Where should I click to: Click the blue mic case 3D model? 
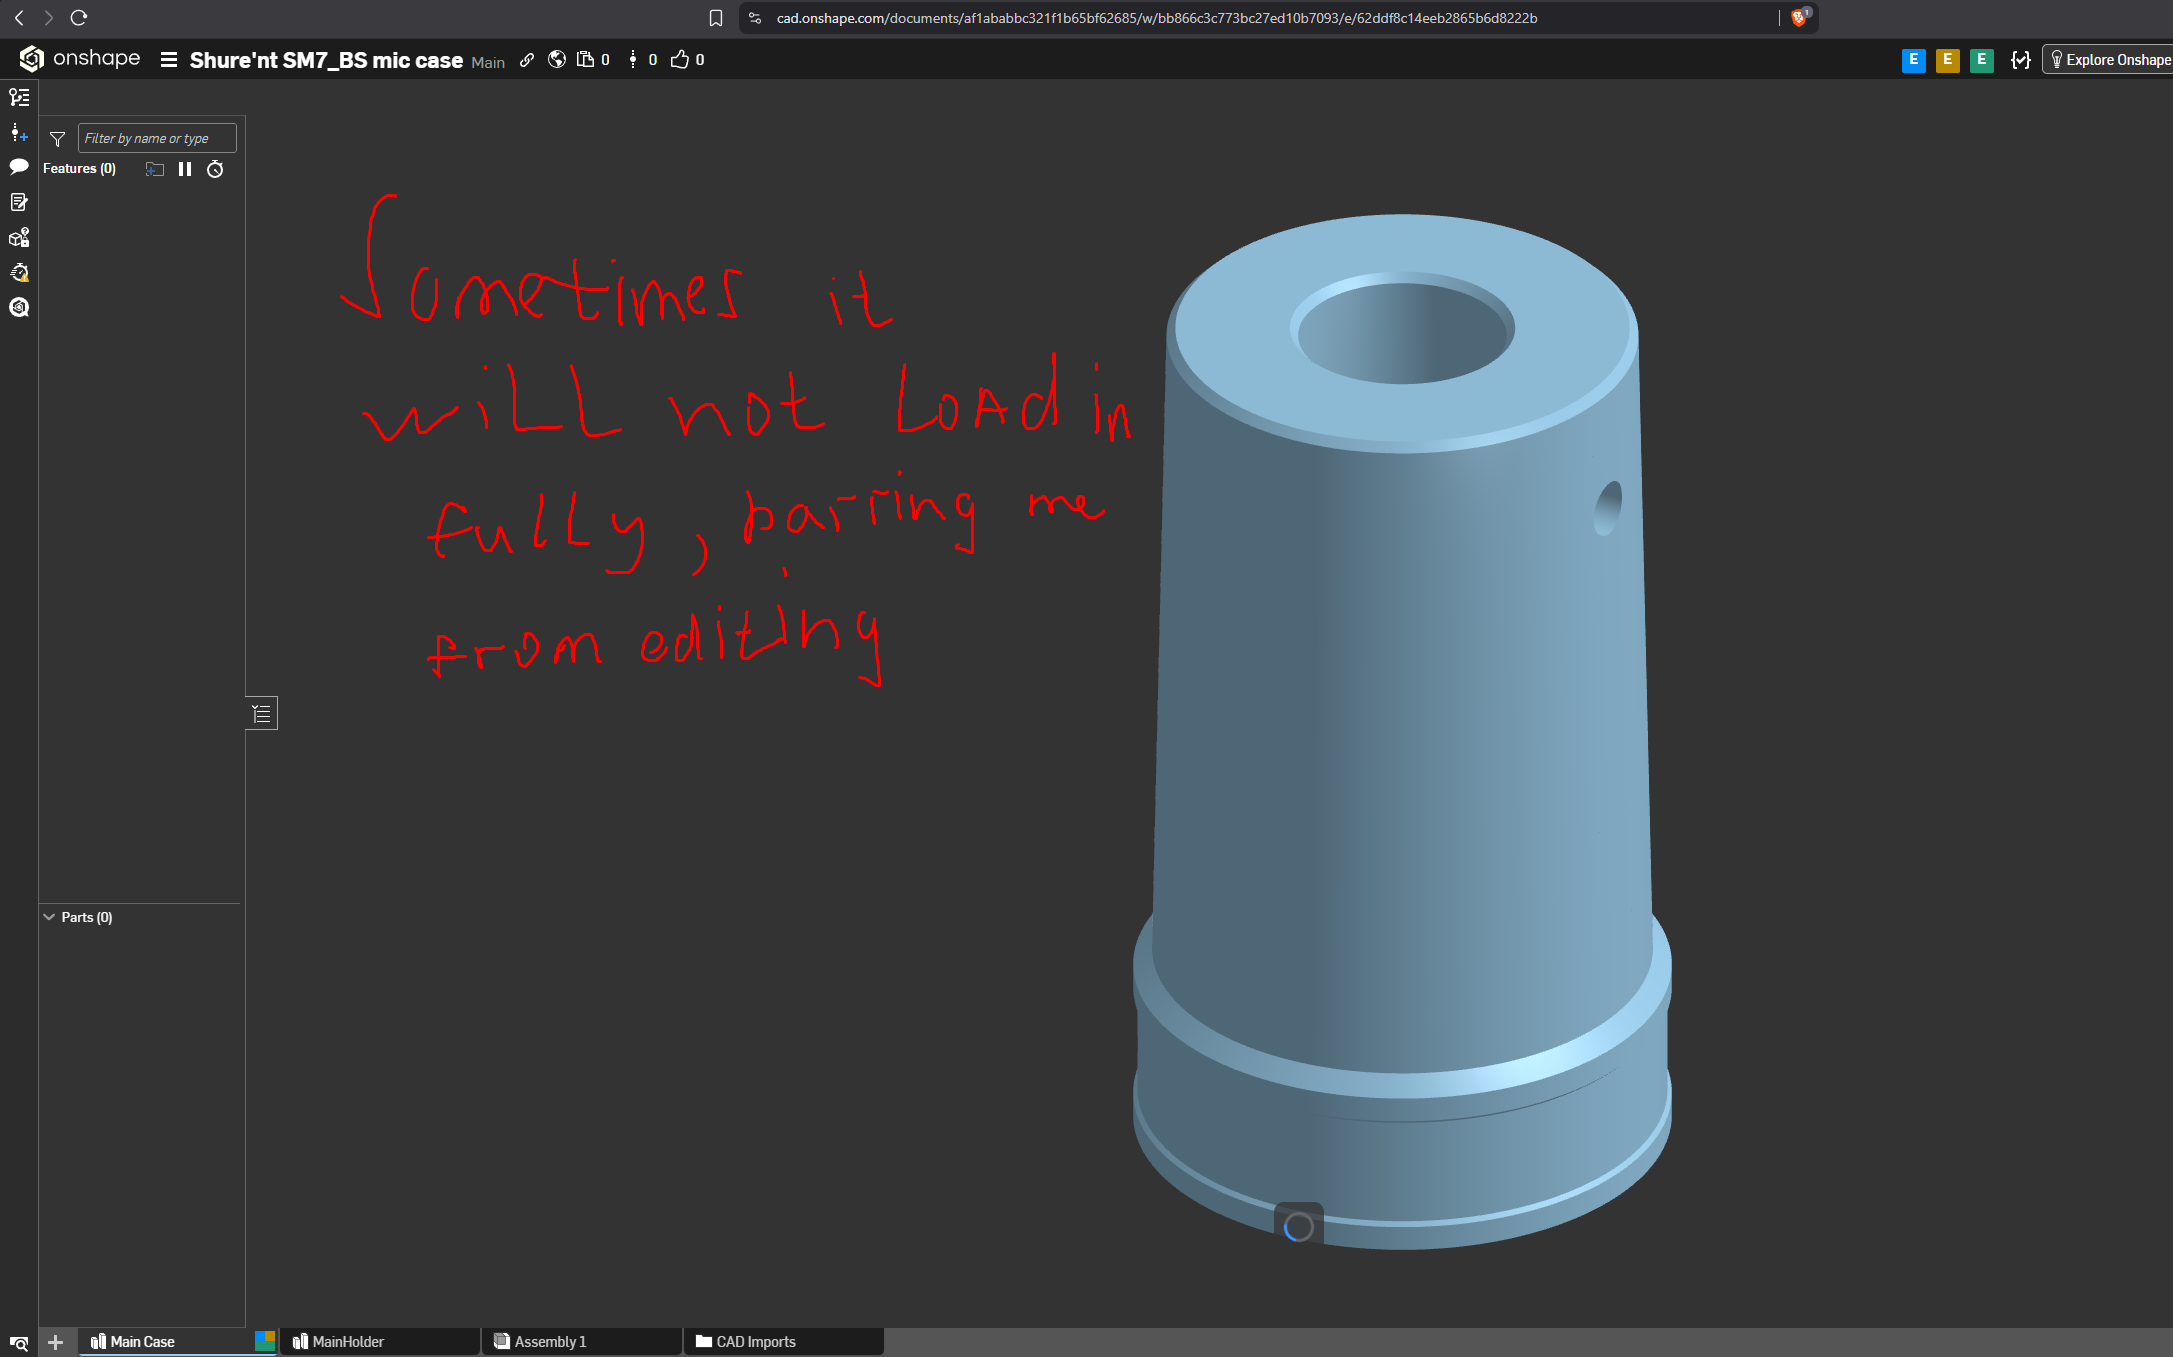[x=1400, y=730]
